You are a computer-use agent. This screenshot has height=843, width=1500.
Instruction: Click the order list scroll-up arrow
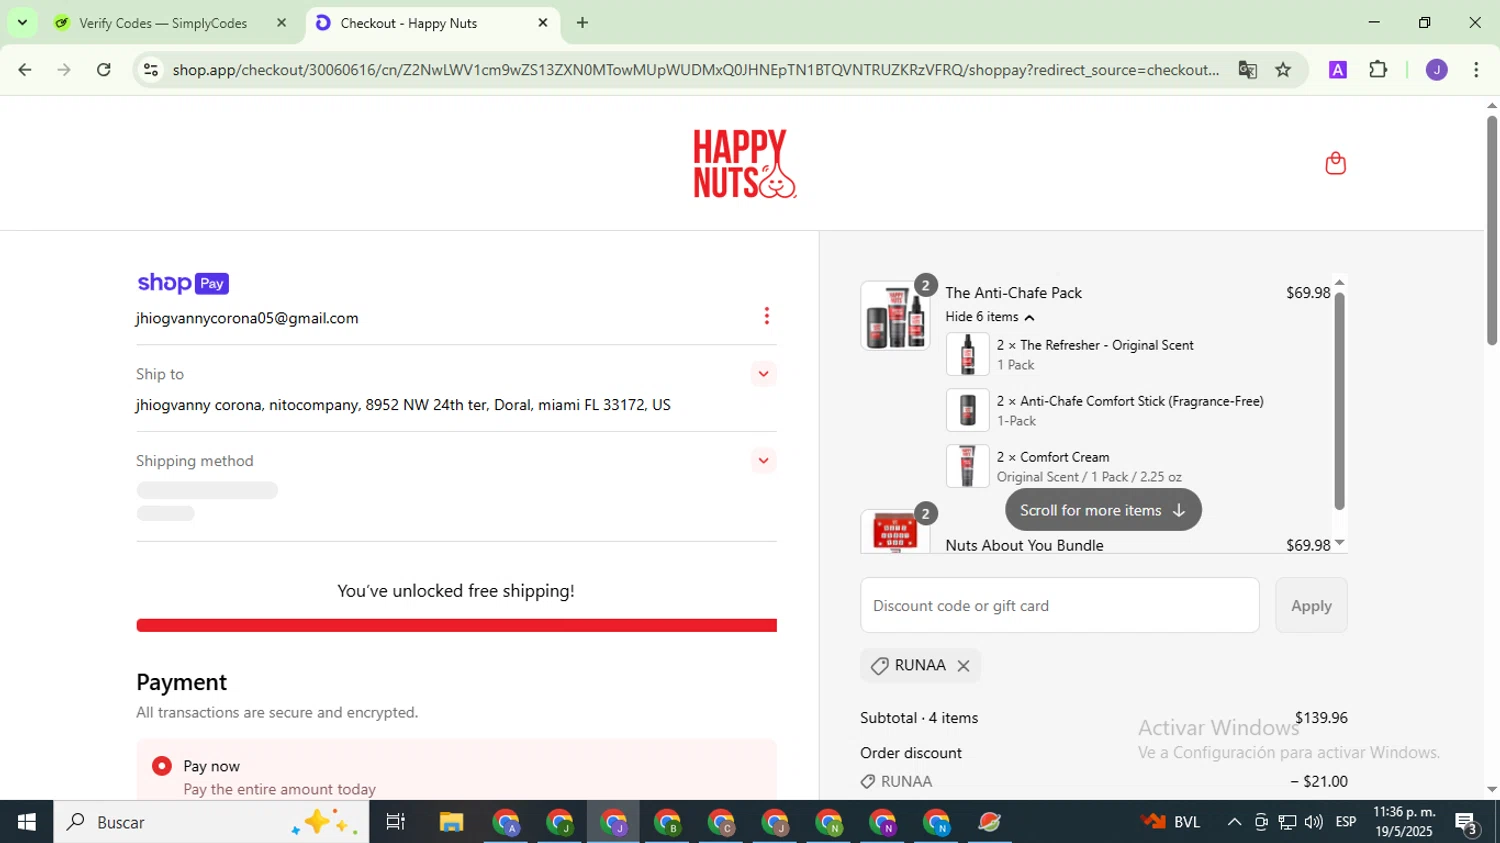[x=1340, y=282]
